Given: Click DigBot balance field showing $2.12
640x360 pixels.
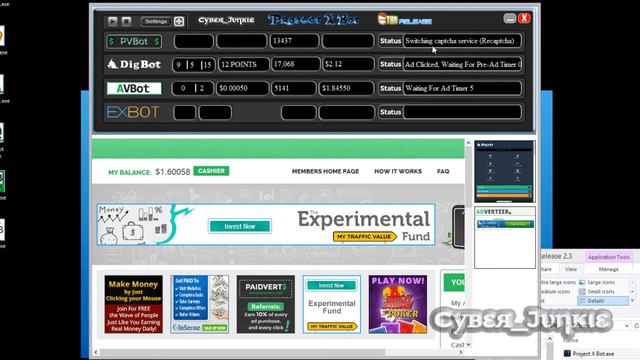Looking at the screenshot, I should click(348, 64).
